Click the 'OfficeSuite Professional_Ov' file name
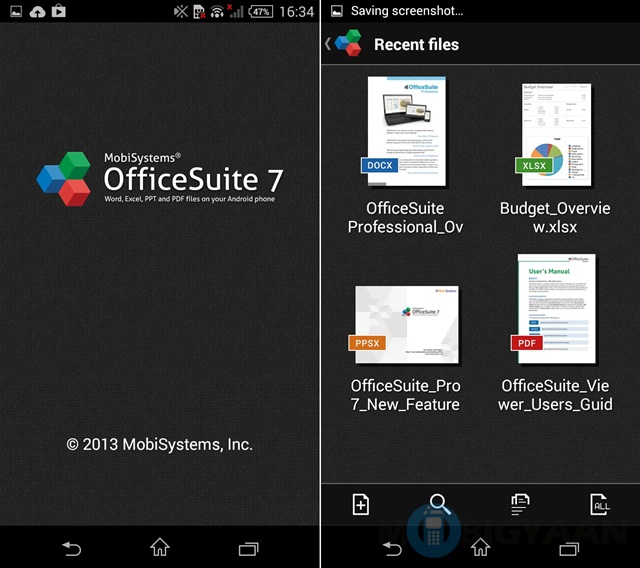This screenshot has height=568, width=640. 405,217
